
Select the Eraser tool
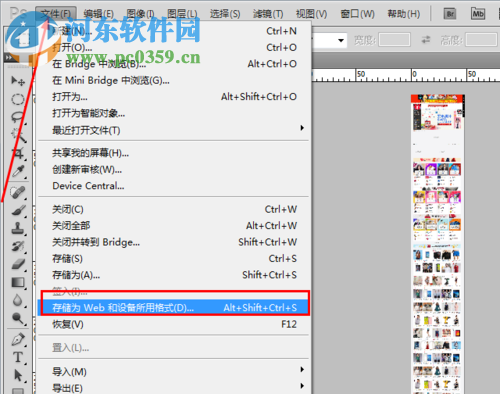[18, 264]
